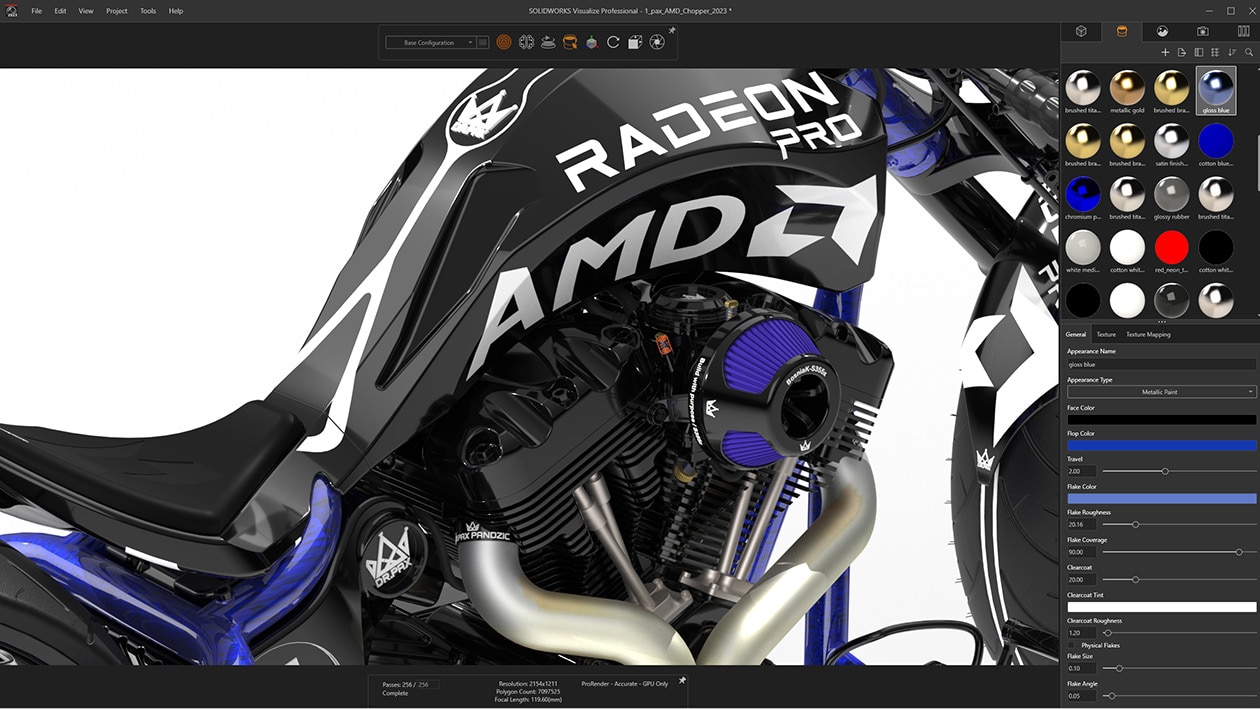Click the aperture render icon in the toolbar
The width and height of the screenshot is (1260, 709).
(x=658, y=42)
